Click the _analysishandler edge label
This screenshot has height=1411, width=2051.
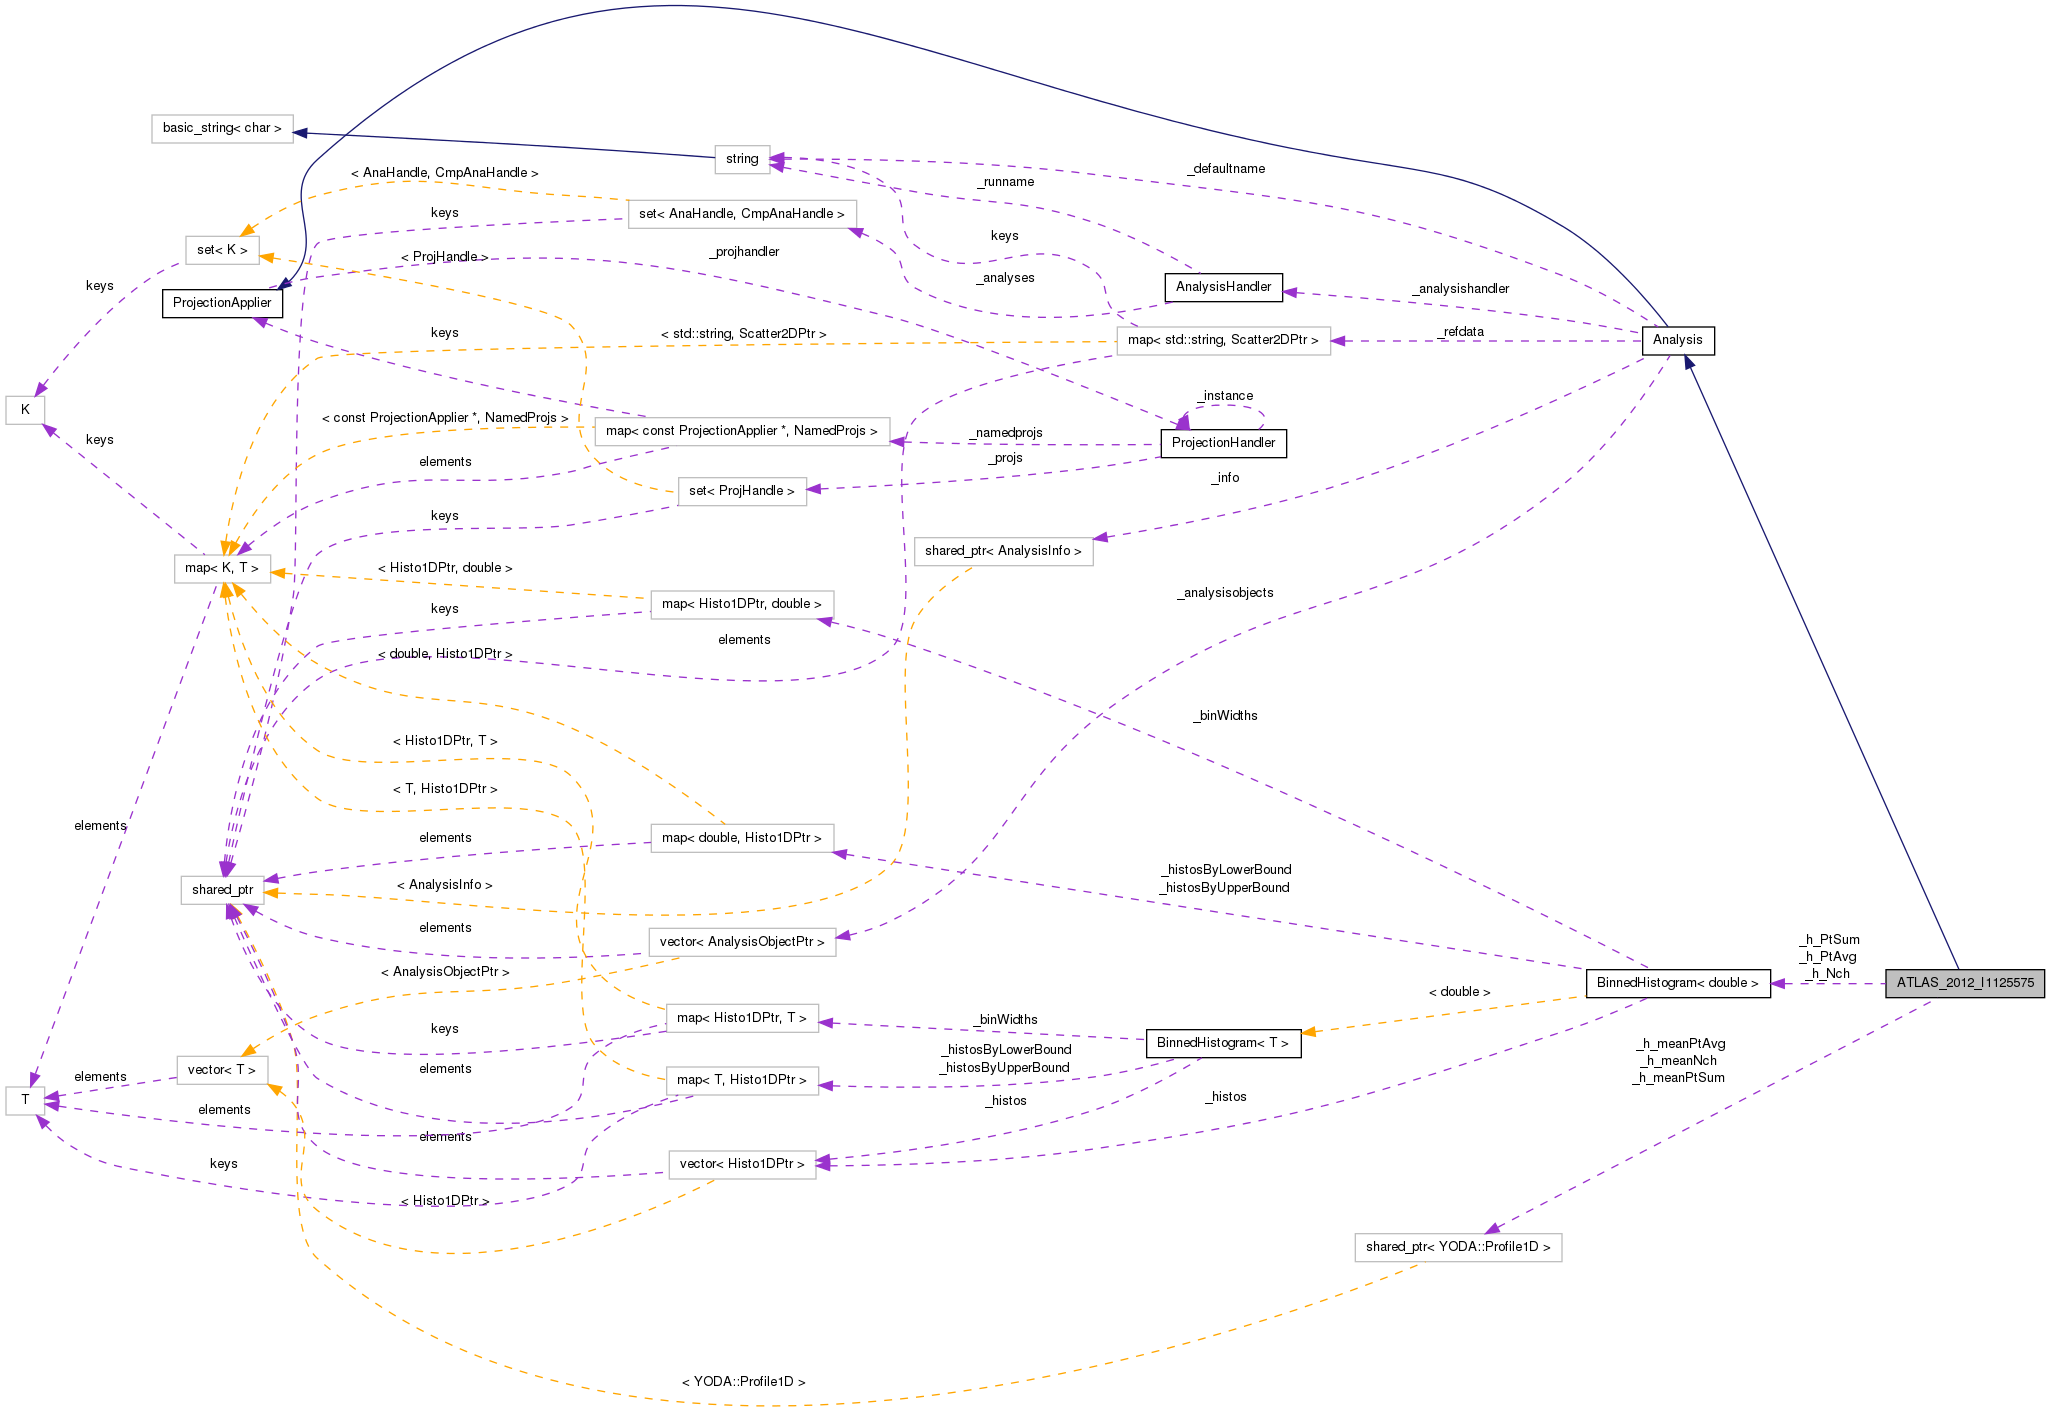coord(1460,289)
